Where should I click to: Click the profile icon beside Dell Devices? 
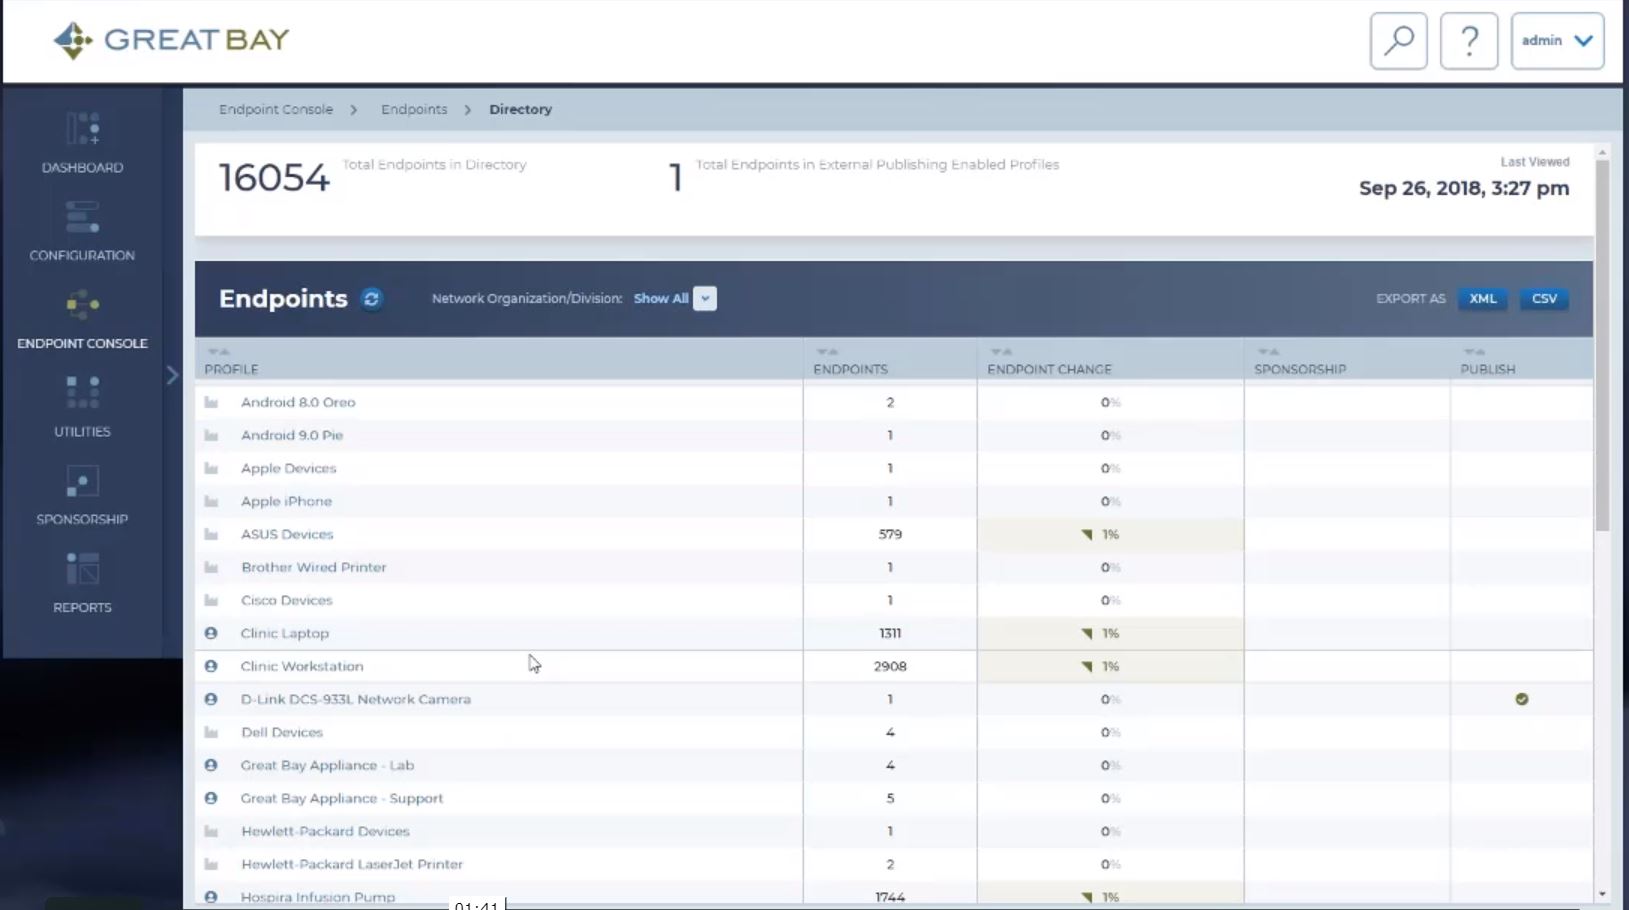pos(211,732)
